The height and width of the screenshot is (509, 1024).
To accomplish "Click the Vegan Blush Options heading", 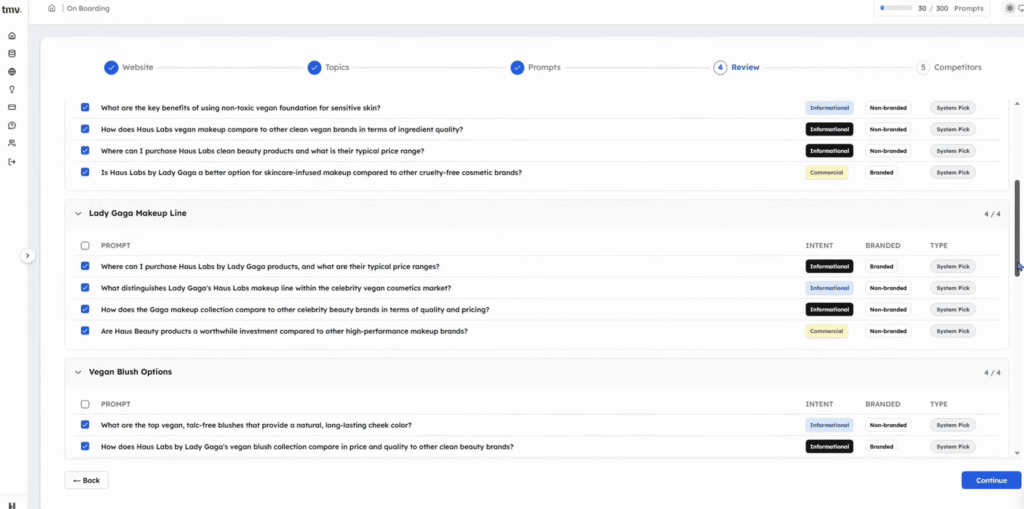I will click(131, 372).
